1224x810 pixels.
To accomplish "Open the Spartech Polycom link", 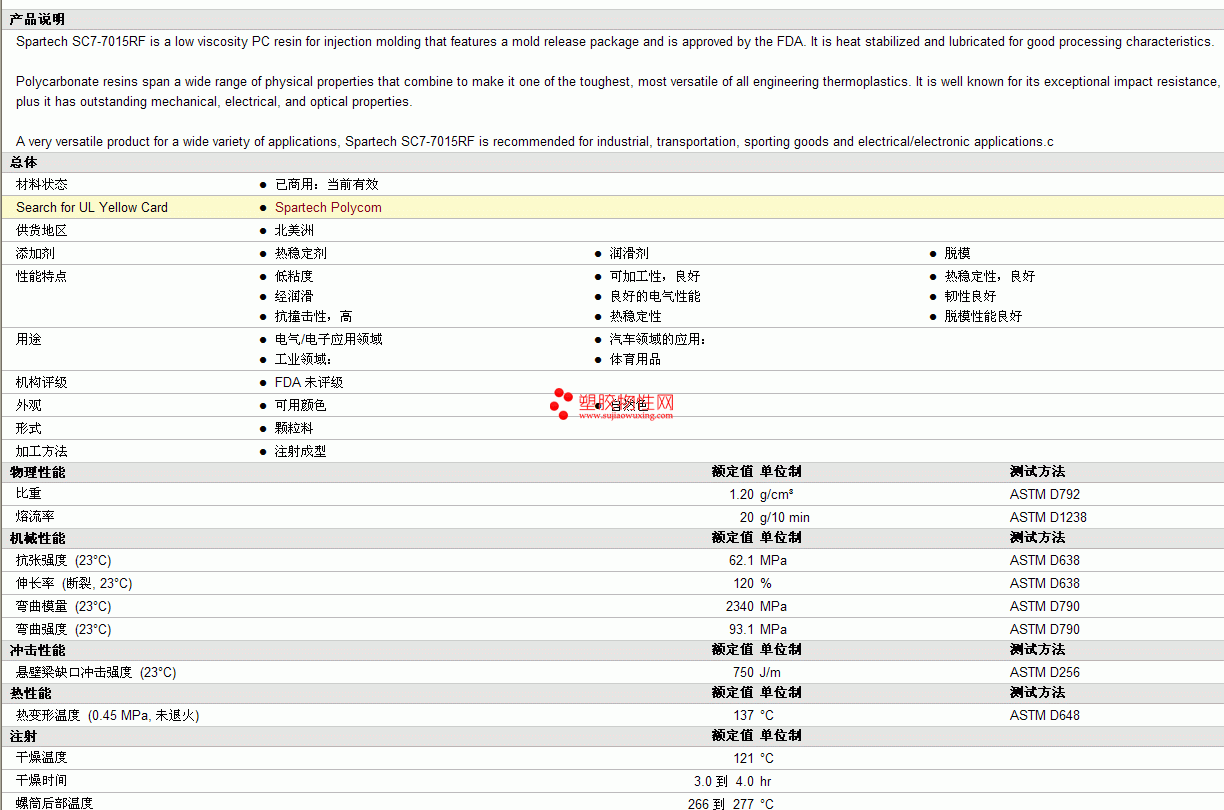I will (328, 207).
